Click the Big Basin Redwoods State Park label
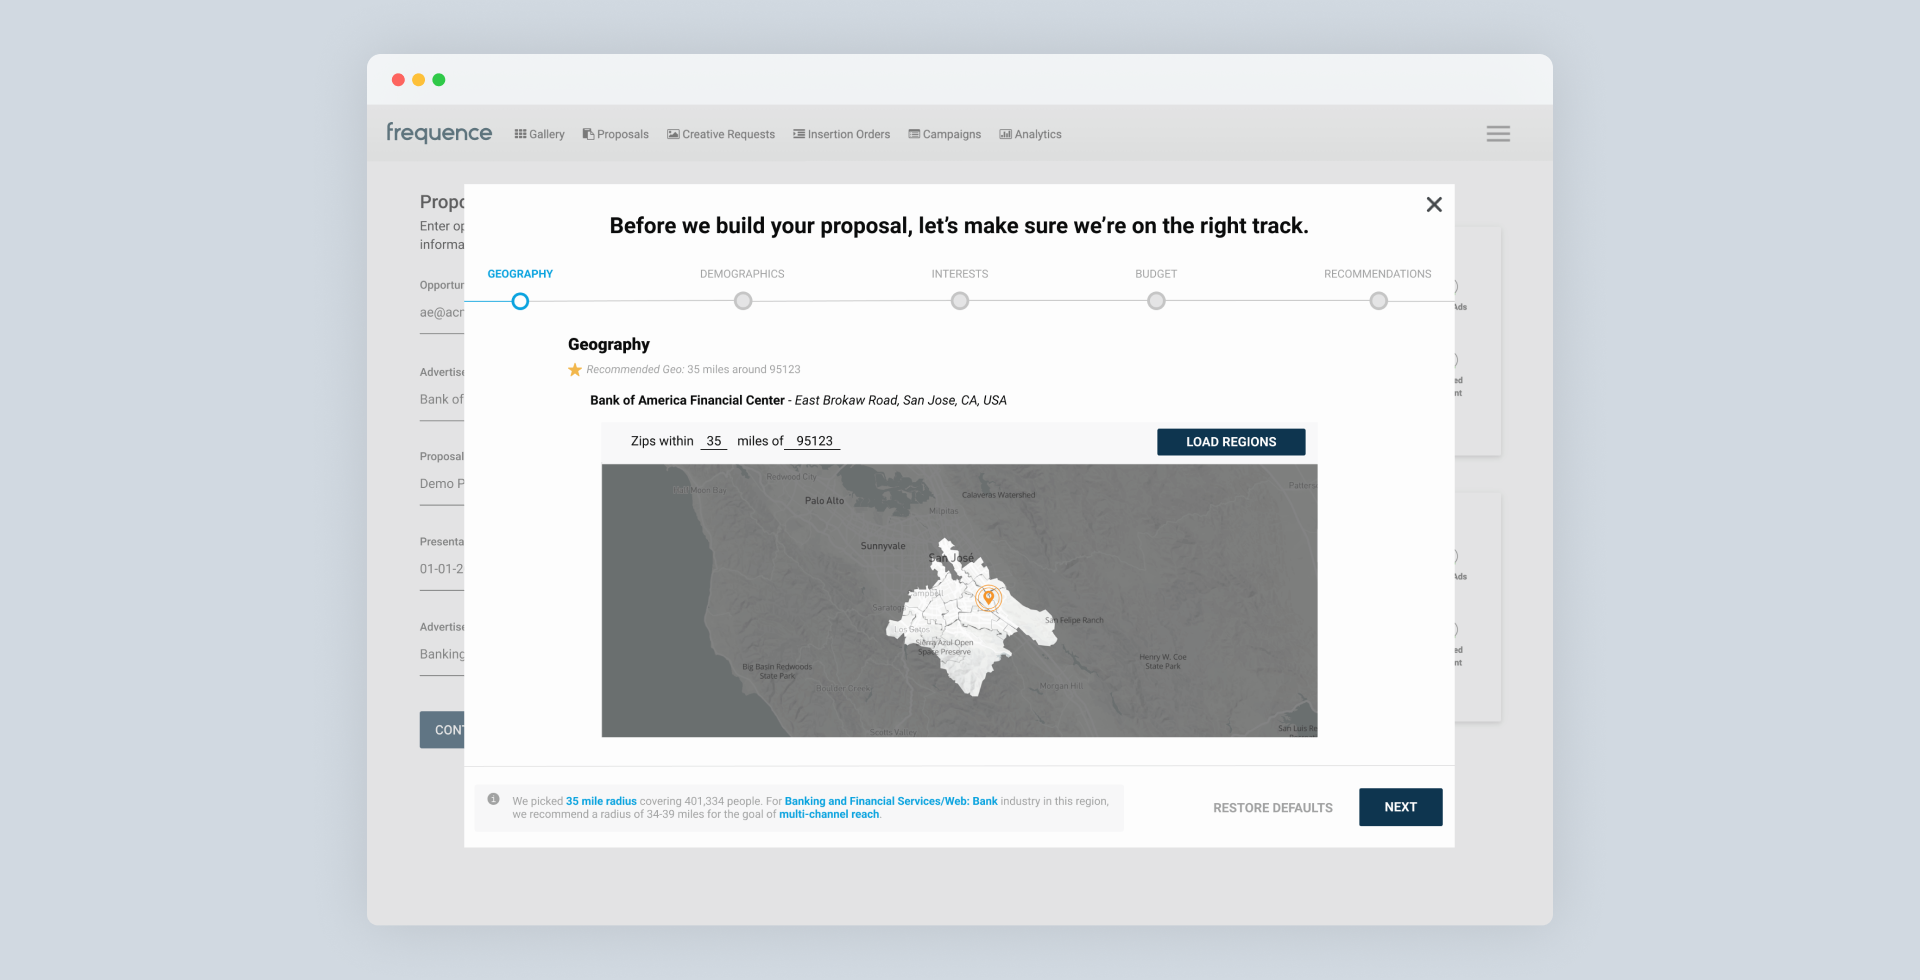This screenshot has height=980, width=1920. tap(777, 671)
